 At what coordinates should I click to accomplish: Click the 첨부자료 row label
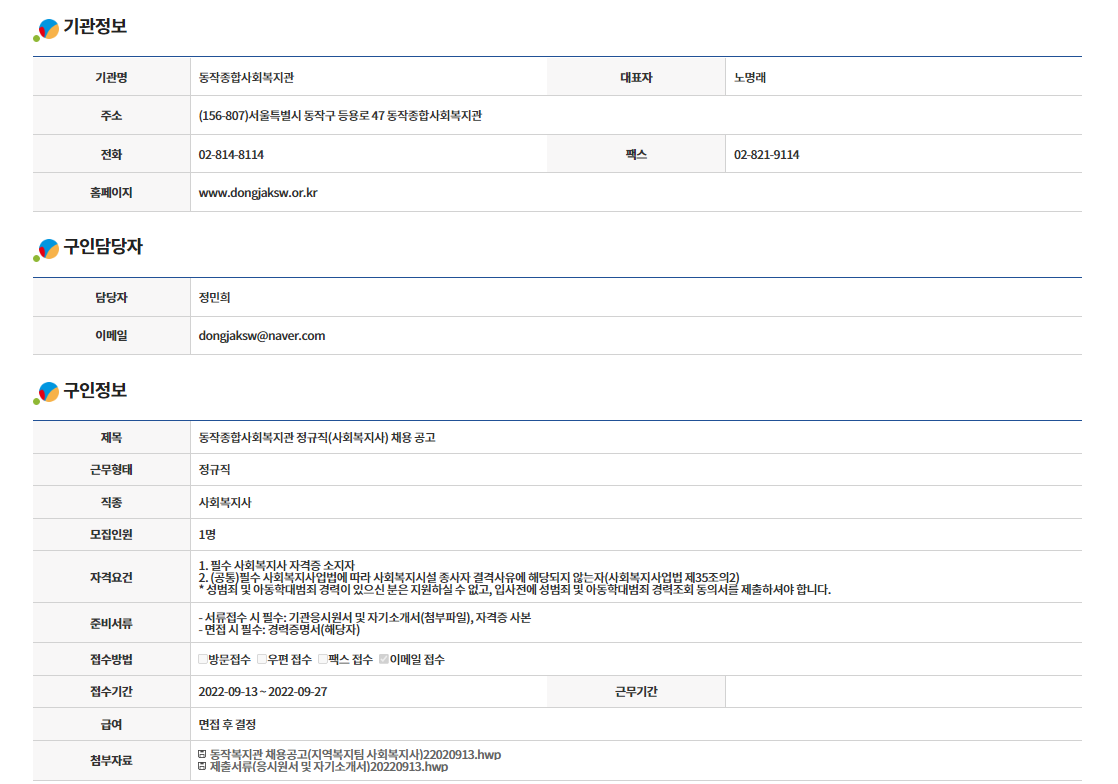coord(111,760)
